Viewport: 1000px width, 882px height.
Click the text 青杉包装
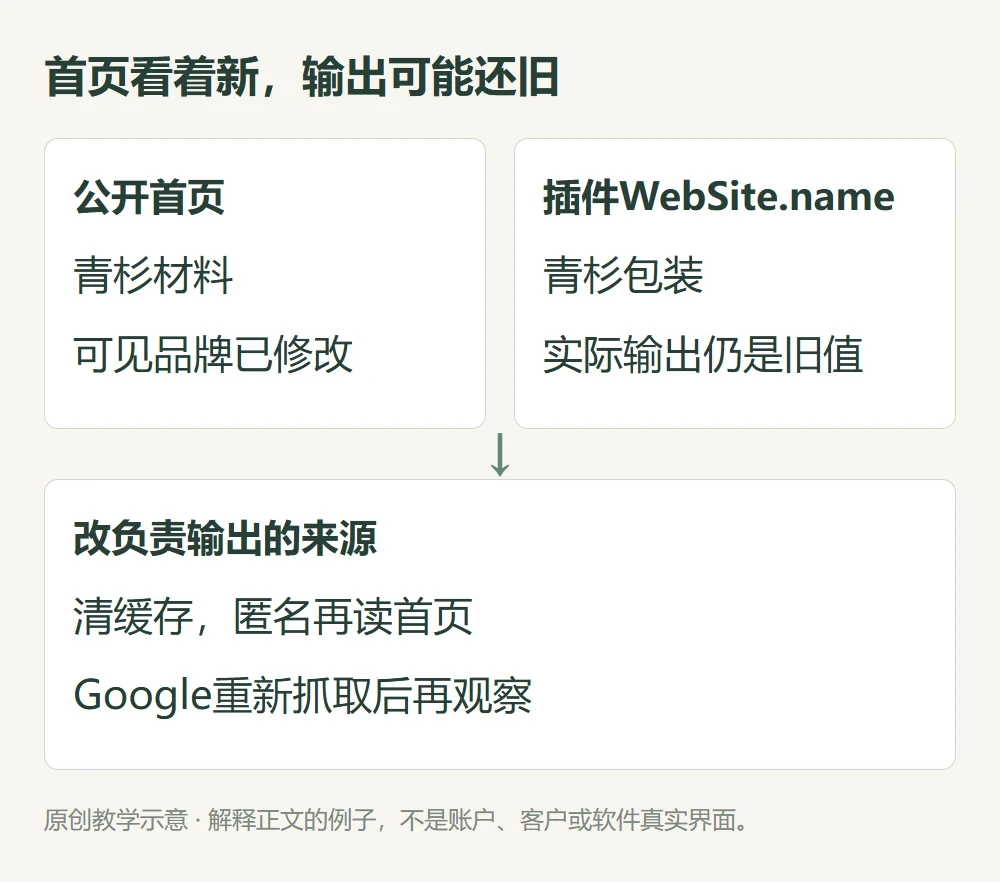click(x=623, y=276)
